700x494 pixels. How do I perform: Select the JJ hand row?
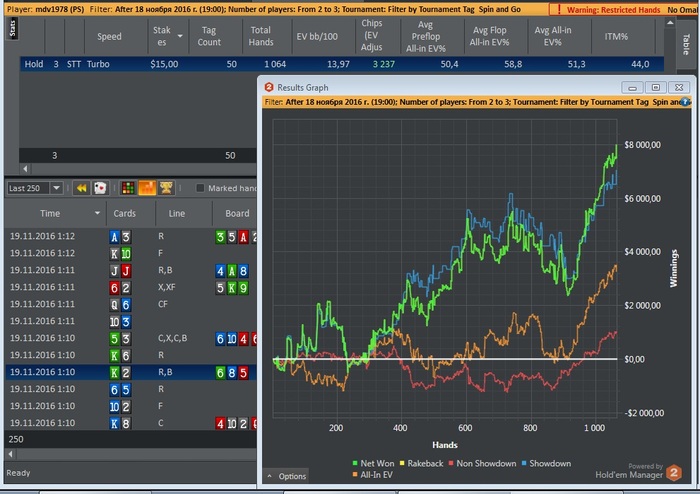[x=131, y=270]
